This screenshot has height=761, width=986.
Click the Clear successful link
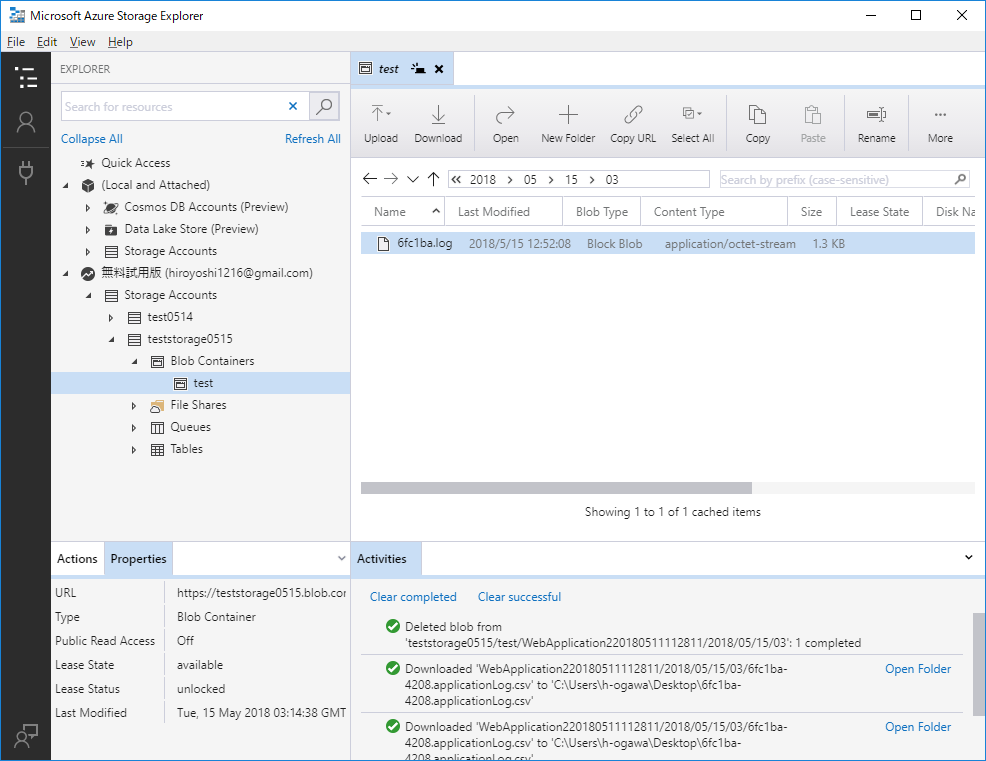(x=519, y=597)
